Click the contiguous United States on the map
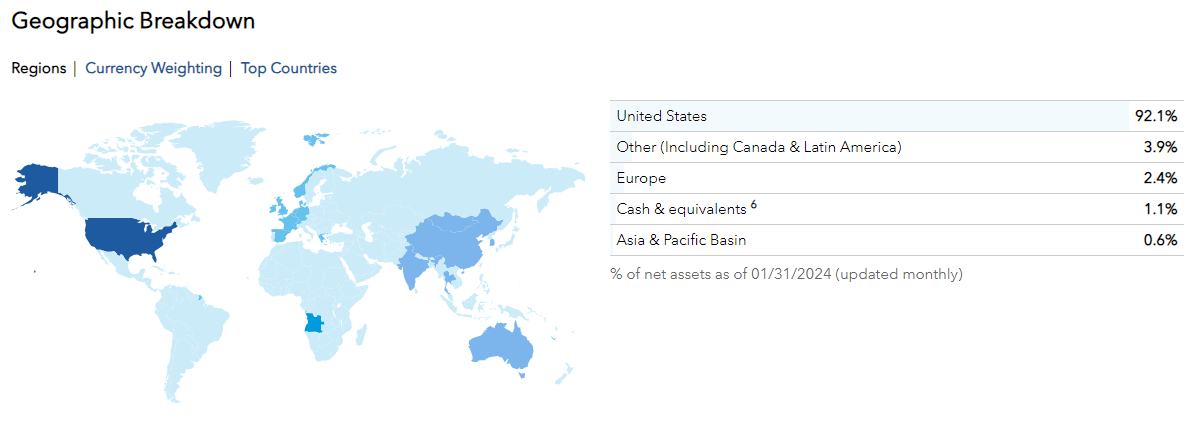Image resolution: width=1196 pixels, height=433 pixels. 128,237
